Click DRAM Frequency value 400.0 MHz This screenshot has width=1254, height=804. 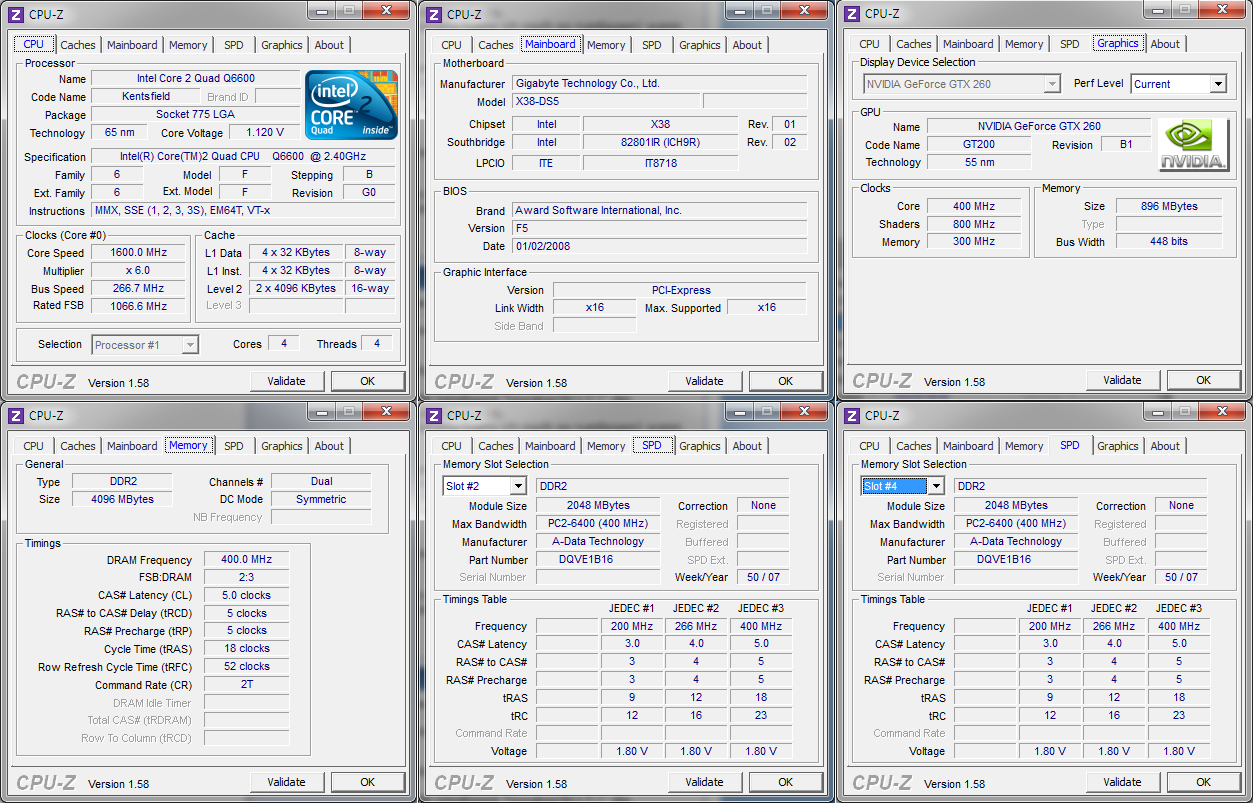247,560
